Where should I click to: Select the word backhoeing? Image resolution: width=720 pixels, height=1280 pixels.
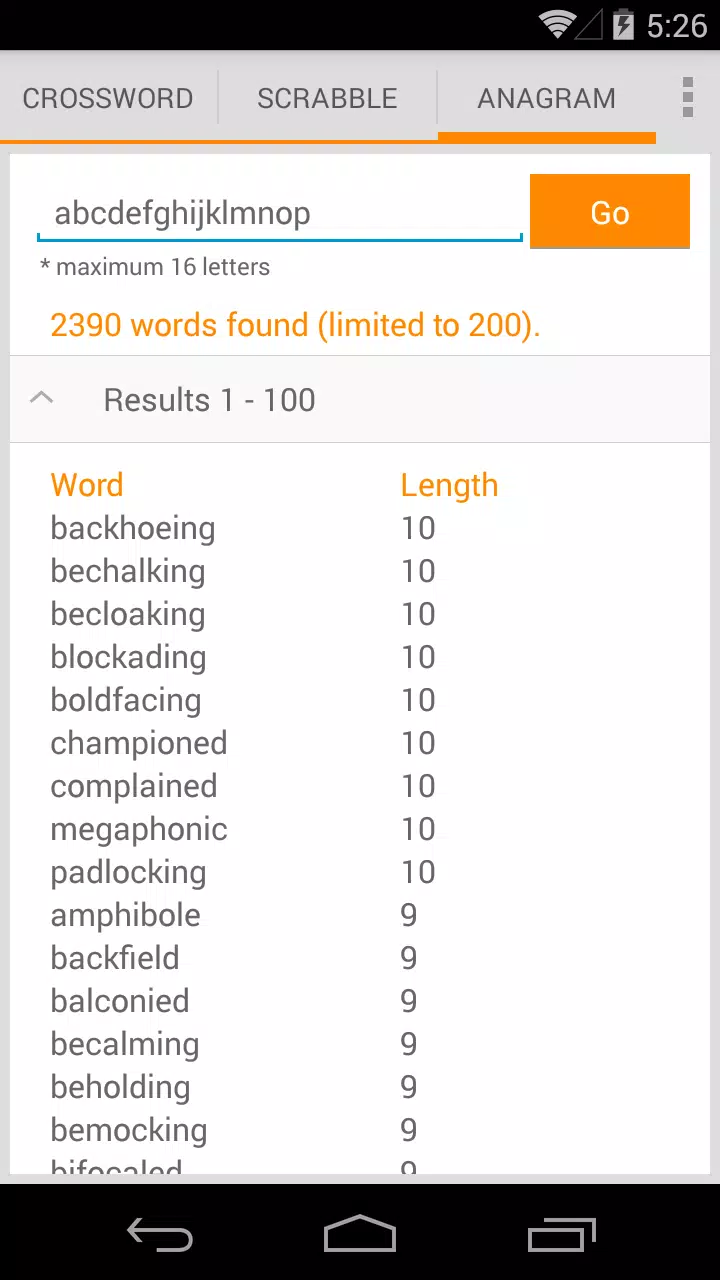coord(133,528)
